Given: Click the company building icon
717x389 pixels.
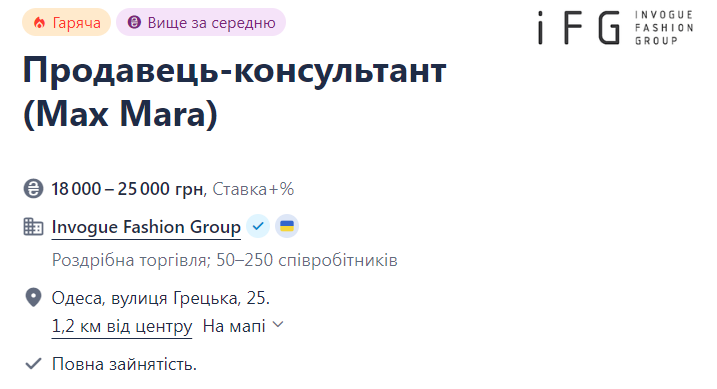Looking at the screenshot, I should pos(33,227).
